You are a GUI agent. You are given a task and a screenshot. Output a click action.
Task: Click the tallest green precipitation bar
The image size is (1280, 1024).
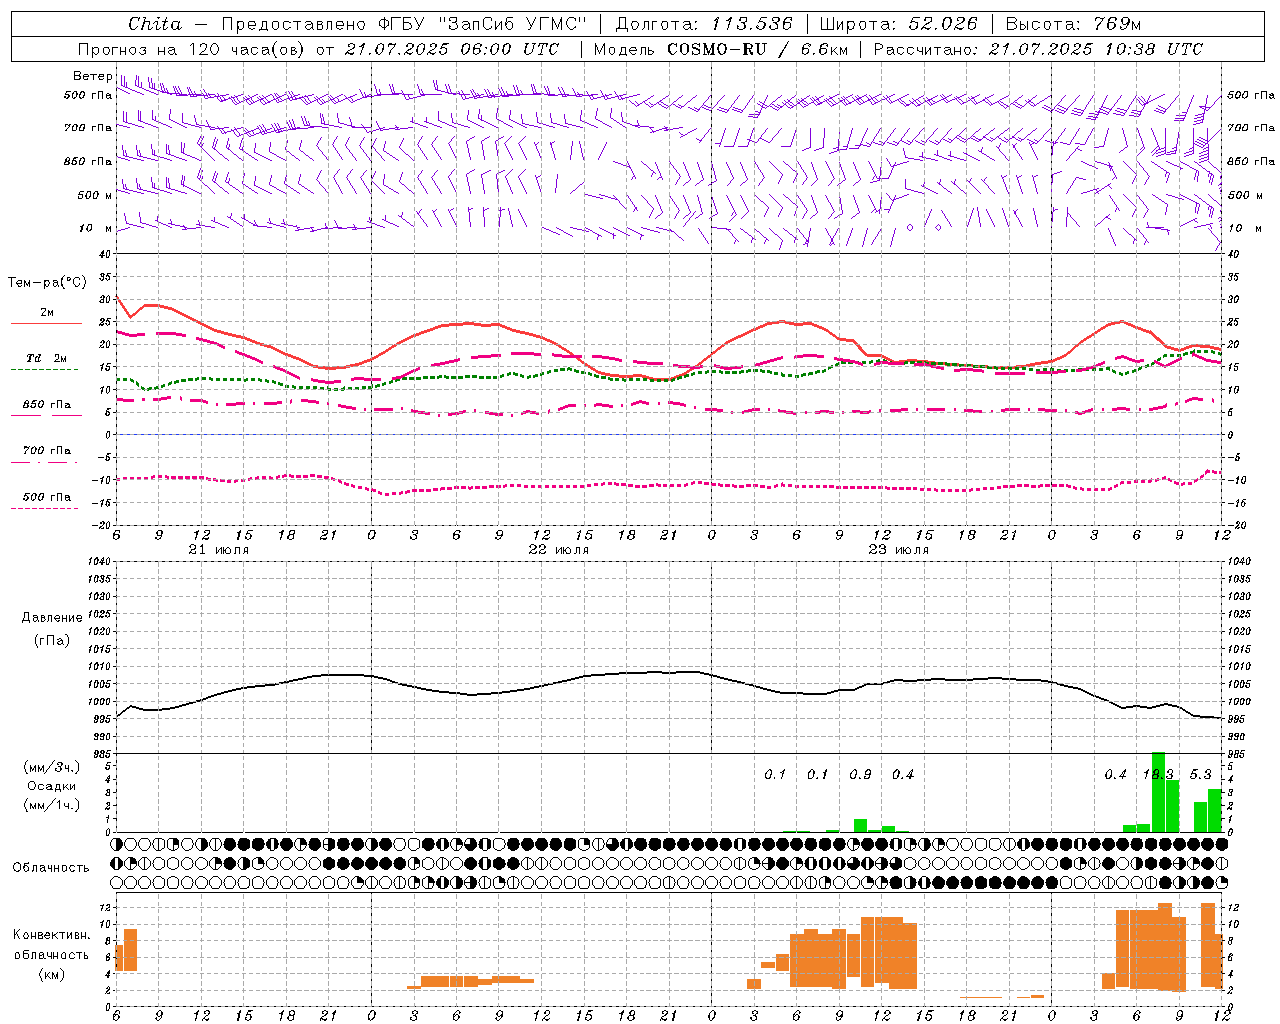(1158, 792)
